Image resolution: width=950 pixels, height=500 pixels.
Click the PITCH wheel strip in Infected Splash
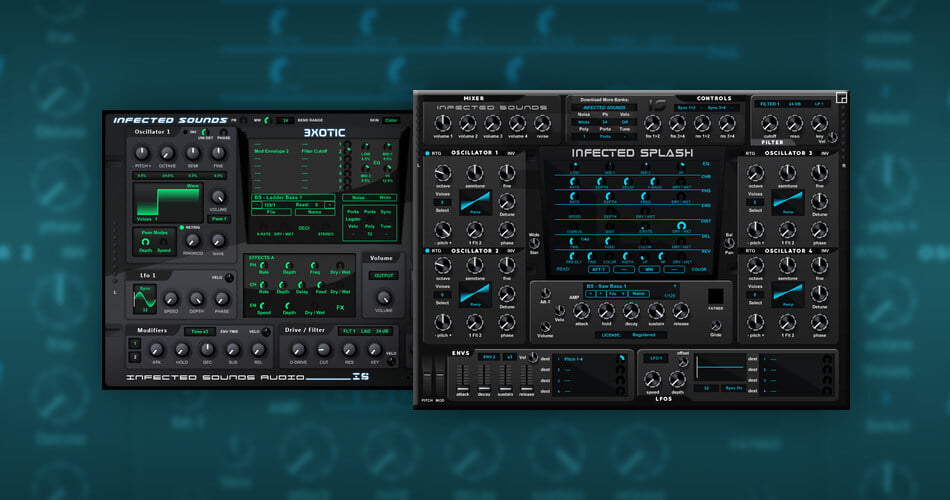click(427, 376)
